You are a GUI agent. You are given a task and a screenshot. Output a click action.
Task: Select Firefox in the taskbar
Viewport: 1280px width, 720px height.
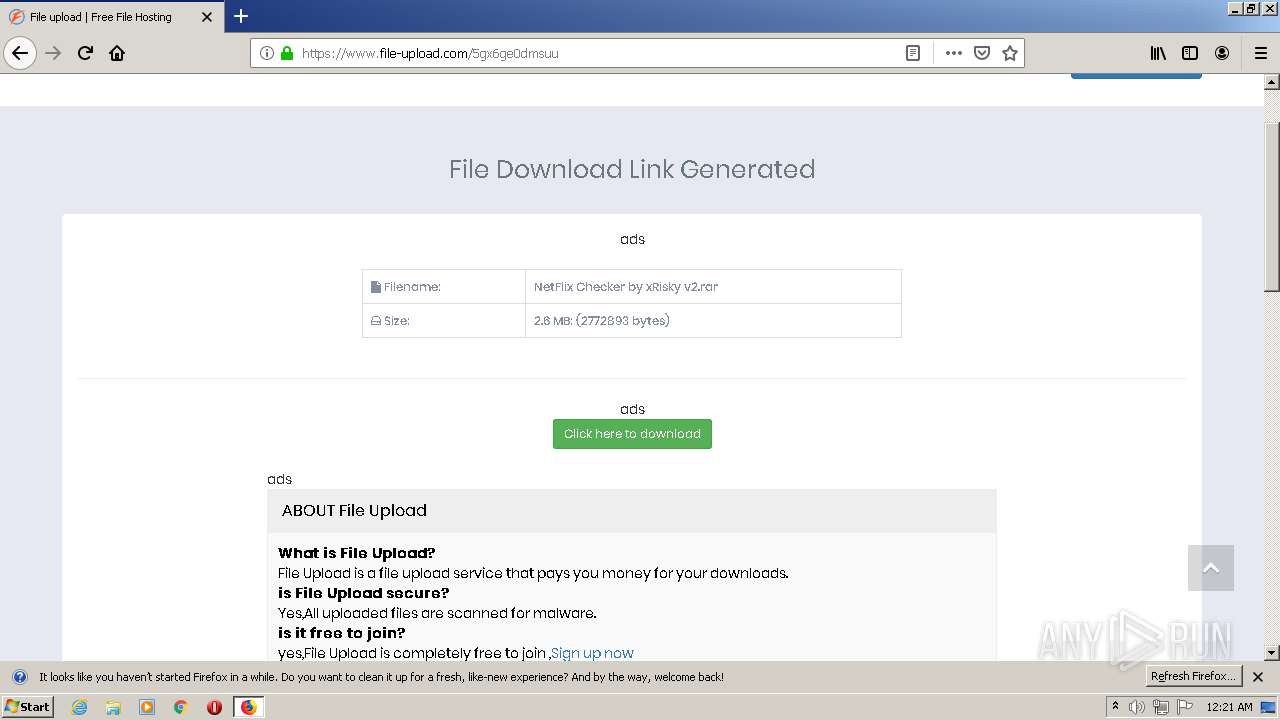248,707
